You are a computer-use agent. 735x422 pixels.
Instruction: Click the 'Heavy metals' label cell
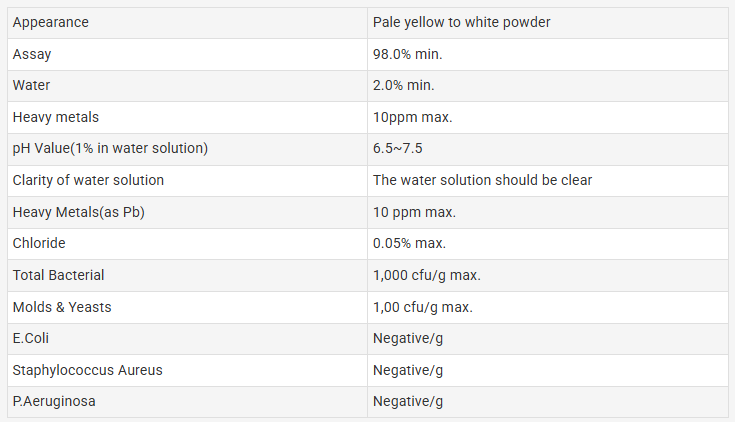click(187, 117)
